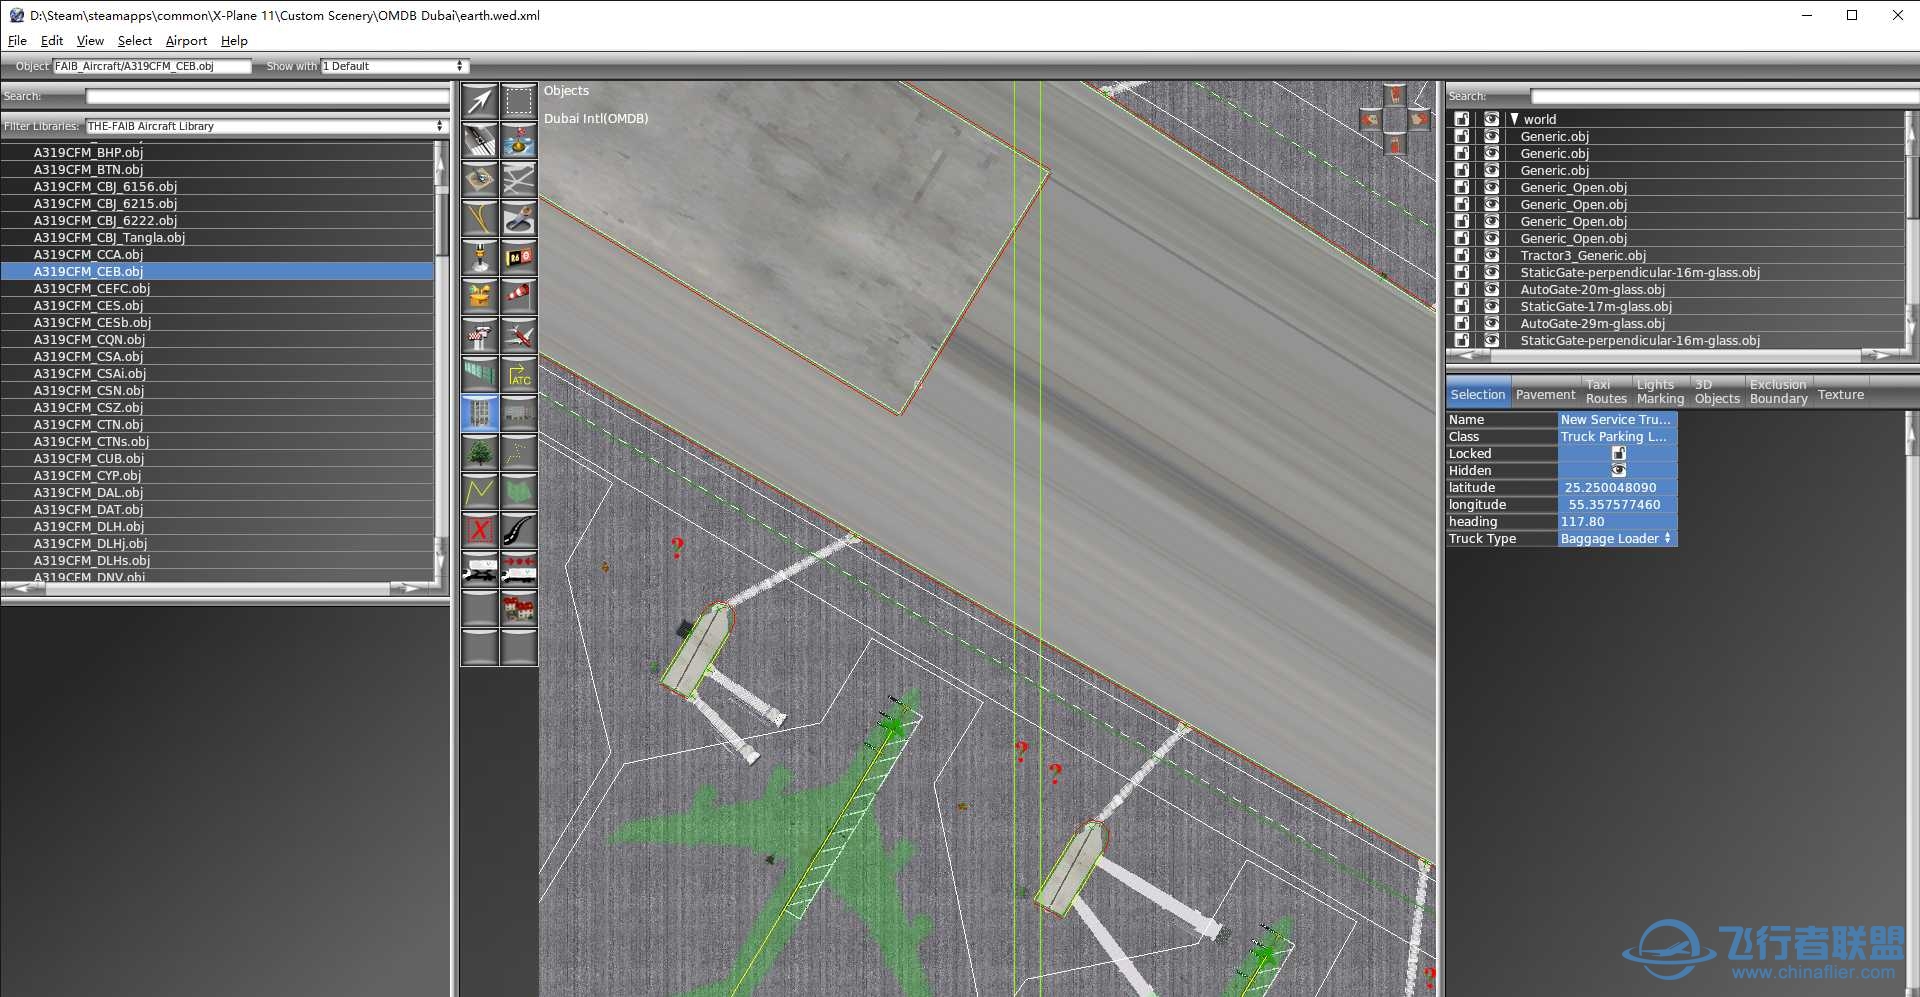This screenshot has width=1920, height=997.
Task: Collapse the world hierarchy triangle
Action: pyautogui.click(x=1514, y=119)
